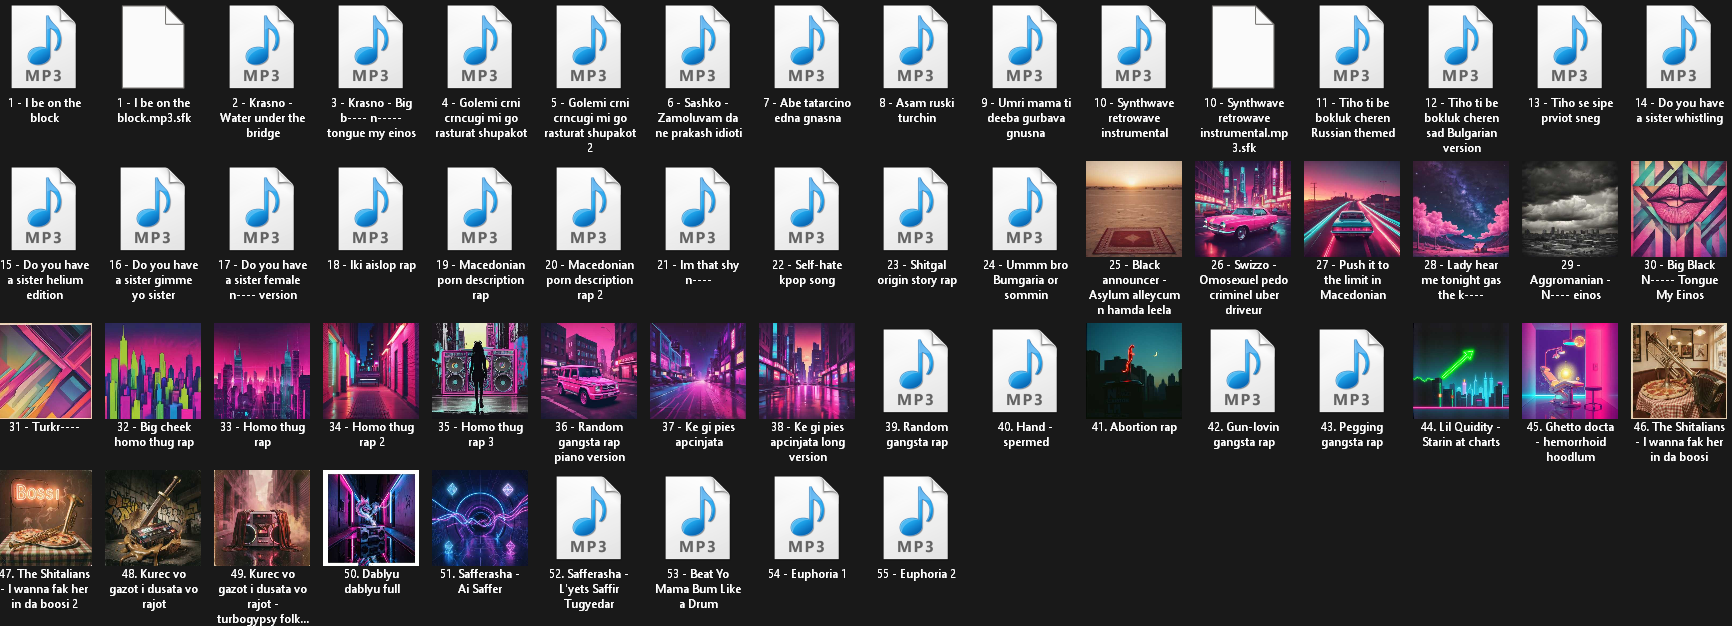
Task: Click filename '3 - Krasno - Big b---- n----- tongue my einos'
Action: pos(371,118)
